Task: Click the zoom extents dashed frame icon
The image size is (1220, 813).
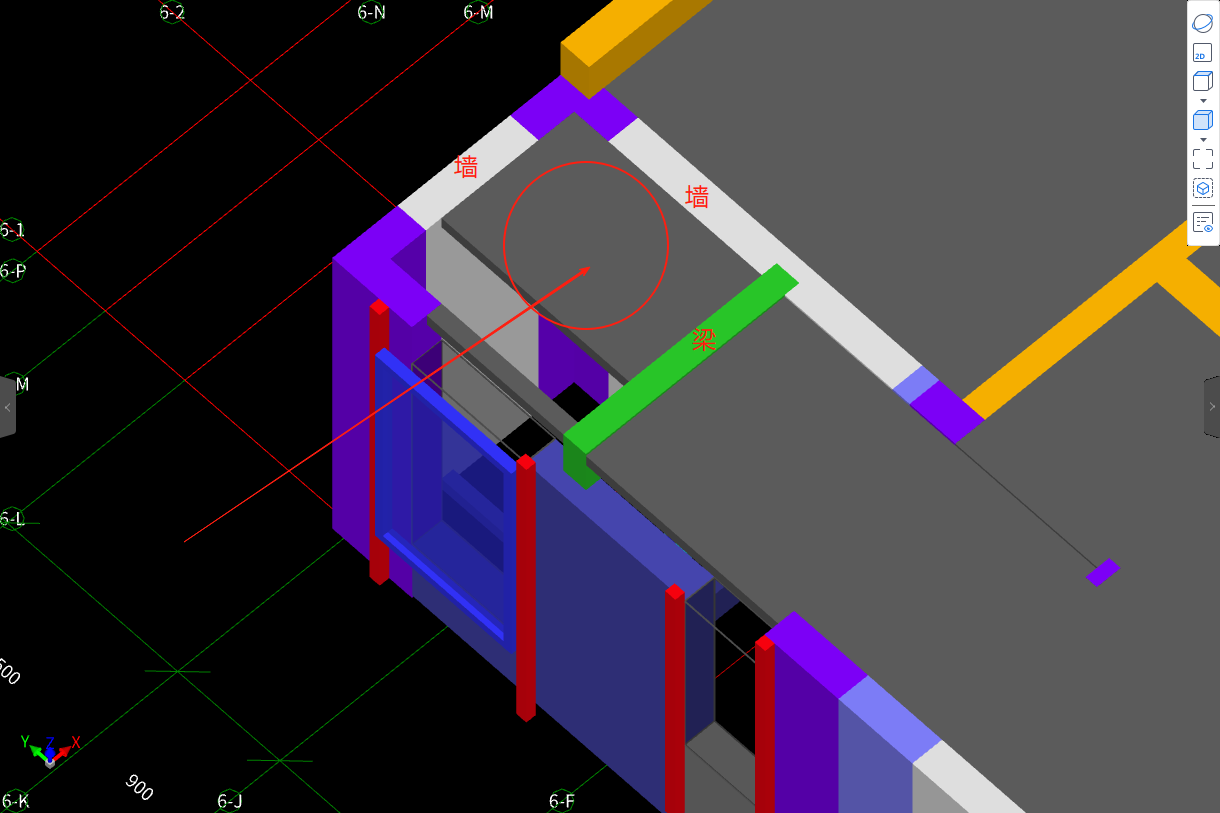Action: [x=1203, y=158]
